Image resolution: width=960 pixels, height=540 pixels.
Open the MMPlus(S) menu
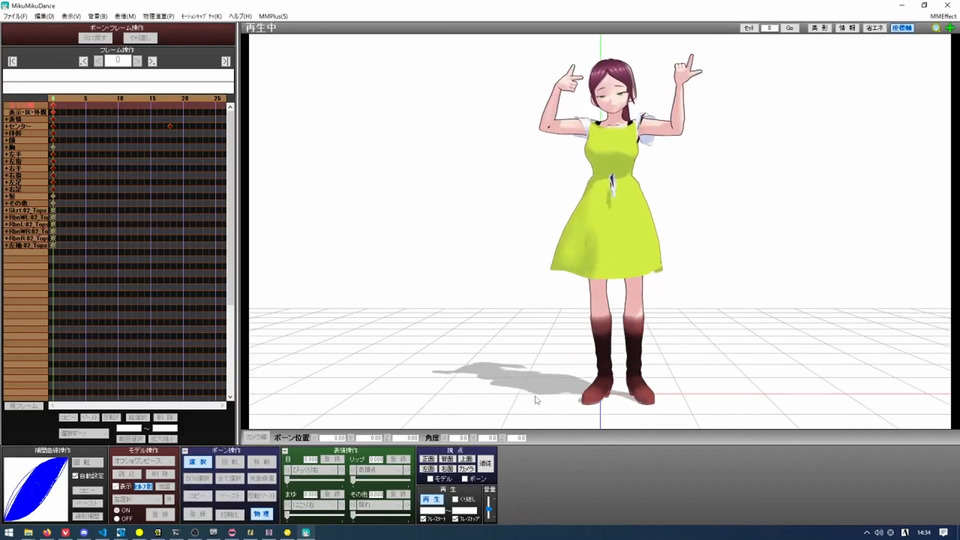coord(273,17)
